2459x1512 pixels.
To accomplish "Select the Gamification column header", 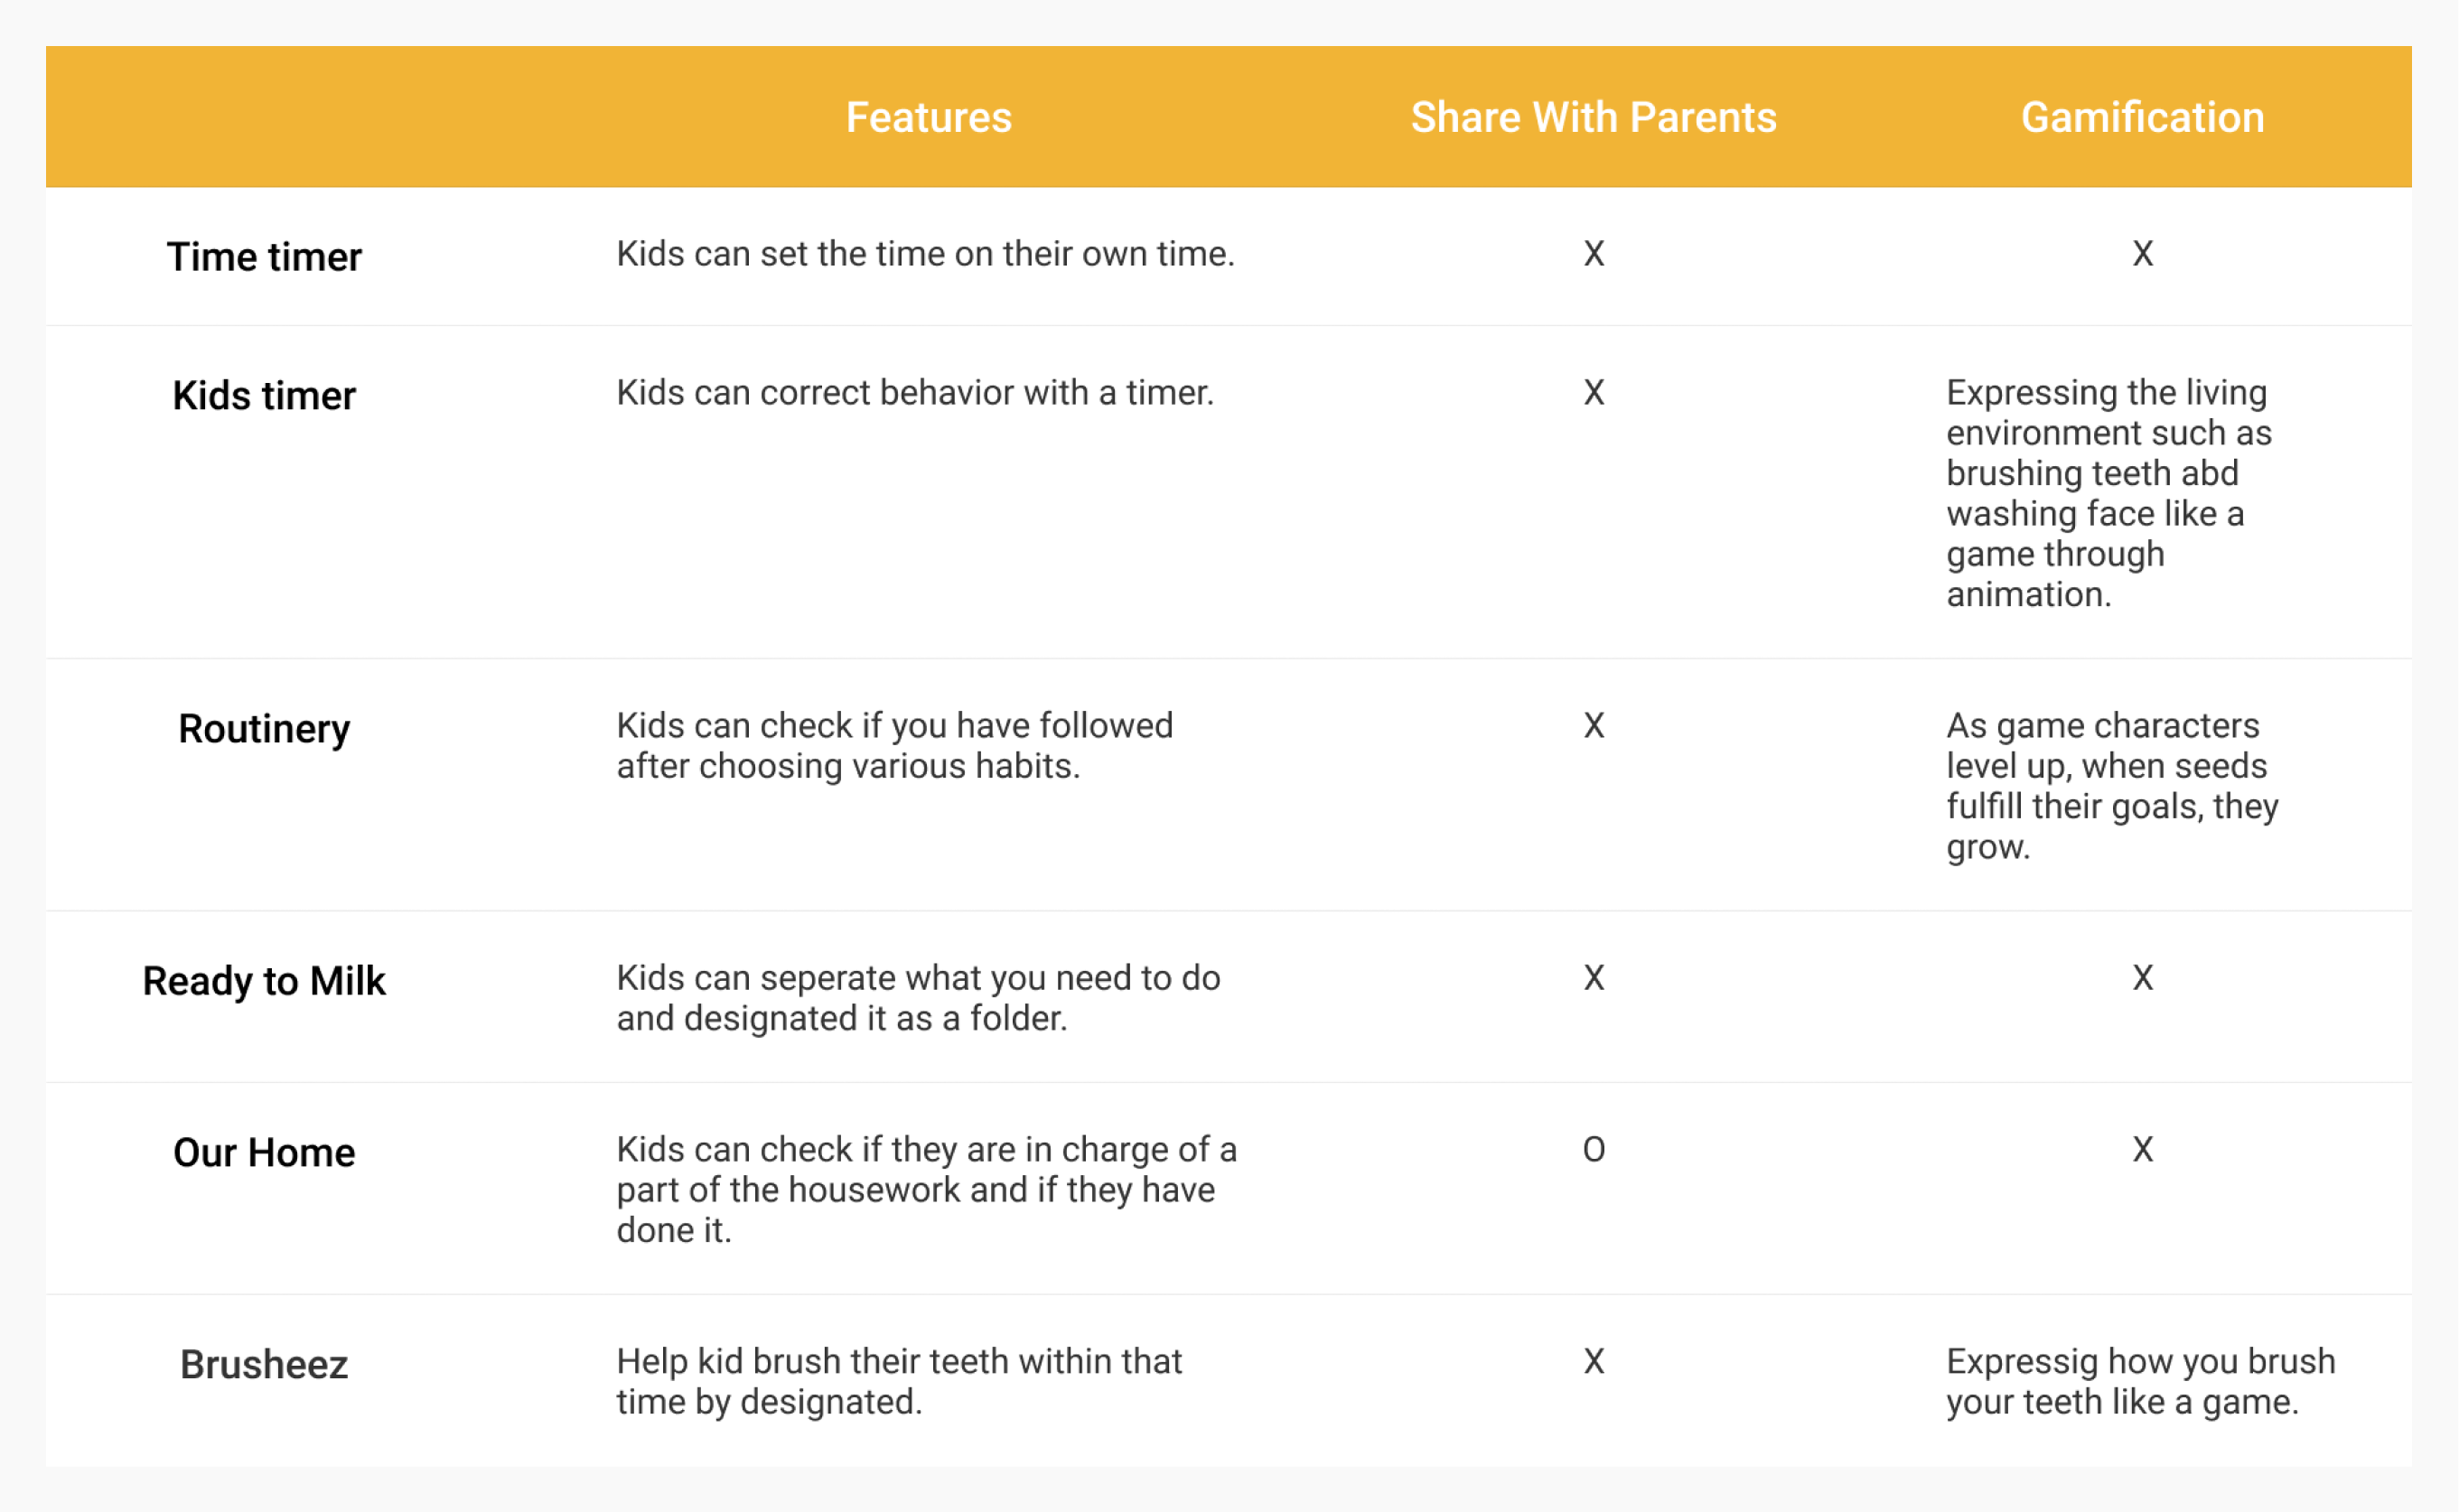I will [x=2142, y=117].
